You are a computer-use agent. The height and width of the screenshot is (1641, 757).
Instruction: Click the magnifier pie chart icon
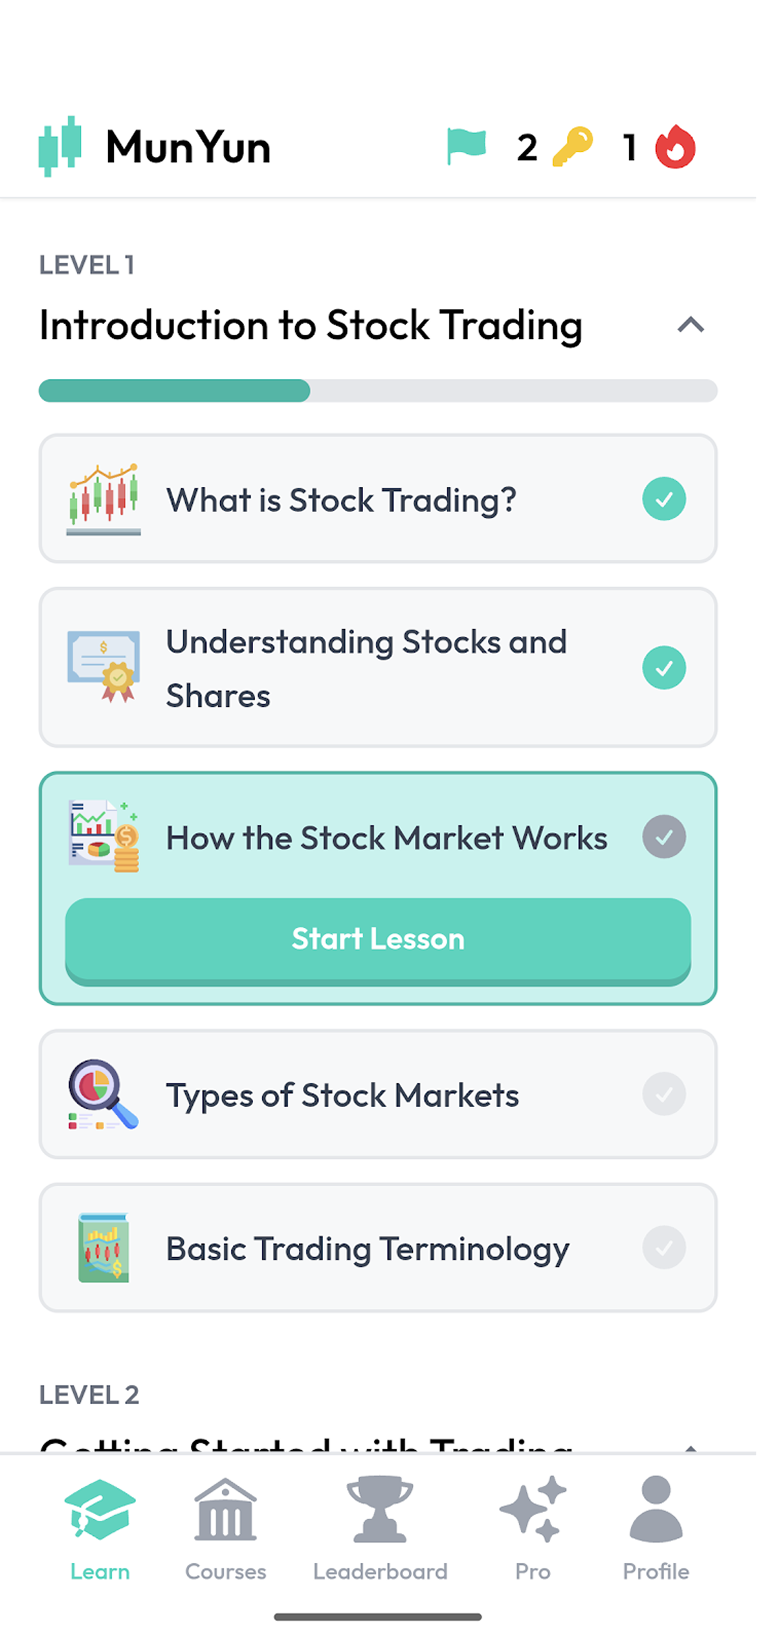click(x=103, y=1095)
